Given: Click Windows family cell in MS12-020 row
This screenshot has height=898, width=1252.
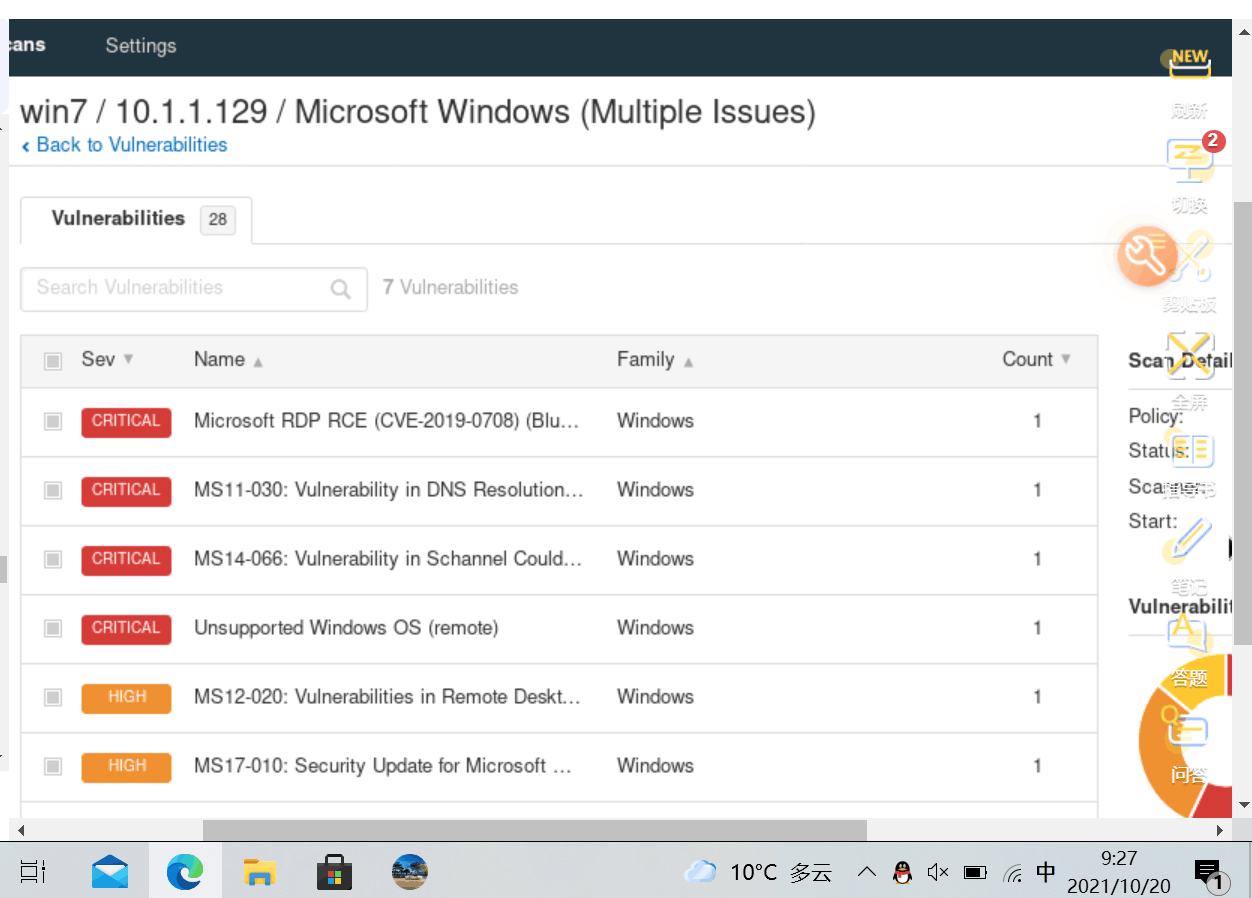Looking at the screenshot, I should 655,697.
